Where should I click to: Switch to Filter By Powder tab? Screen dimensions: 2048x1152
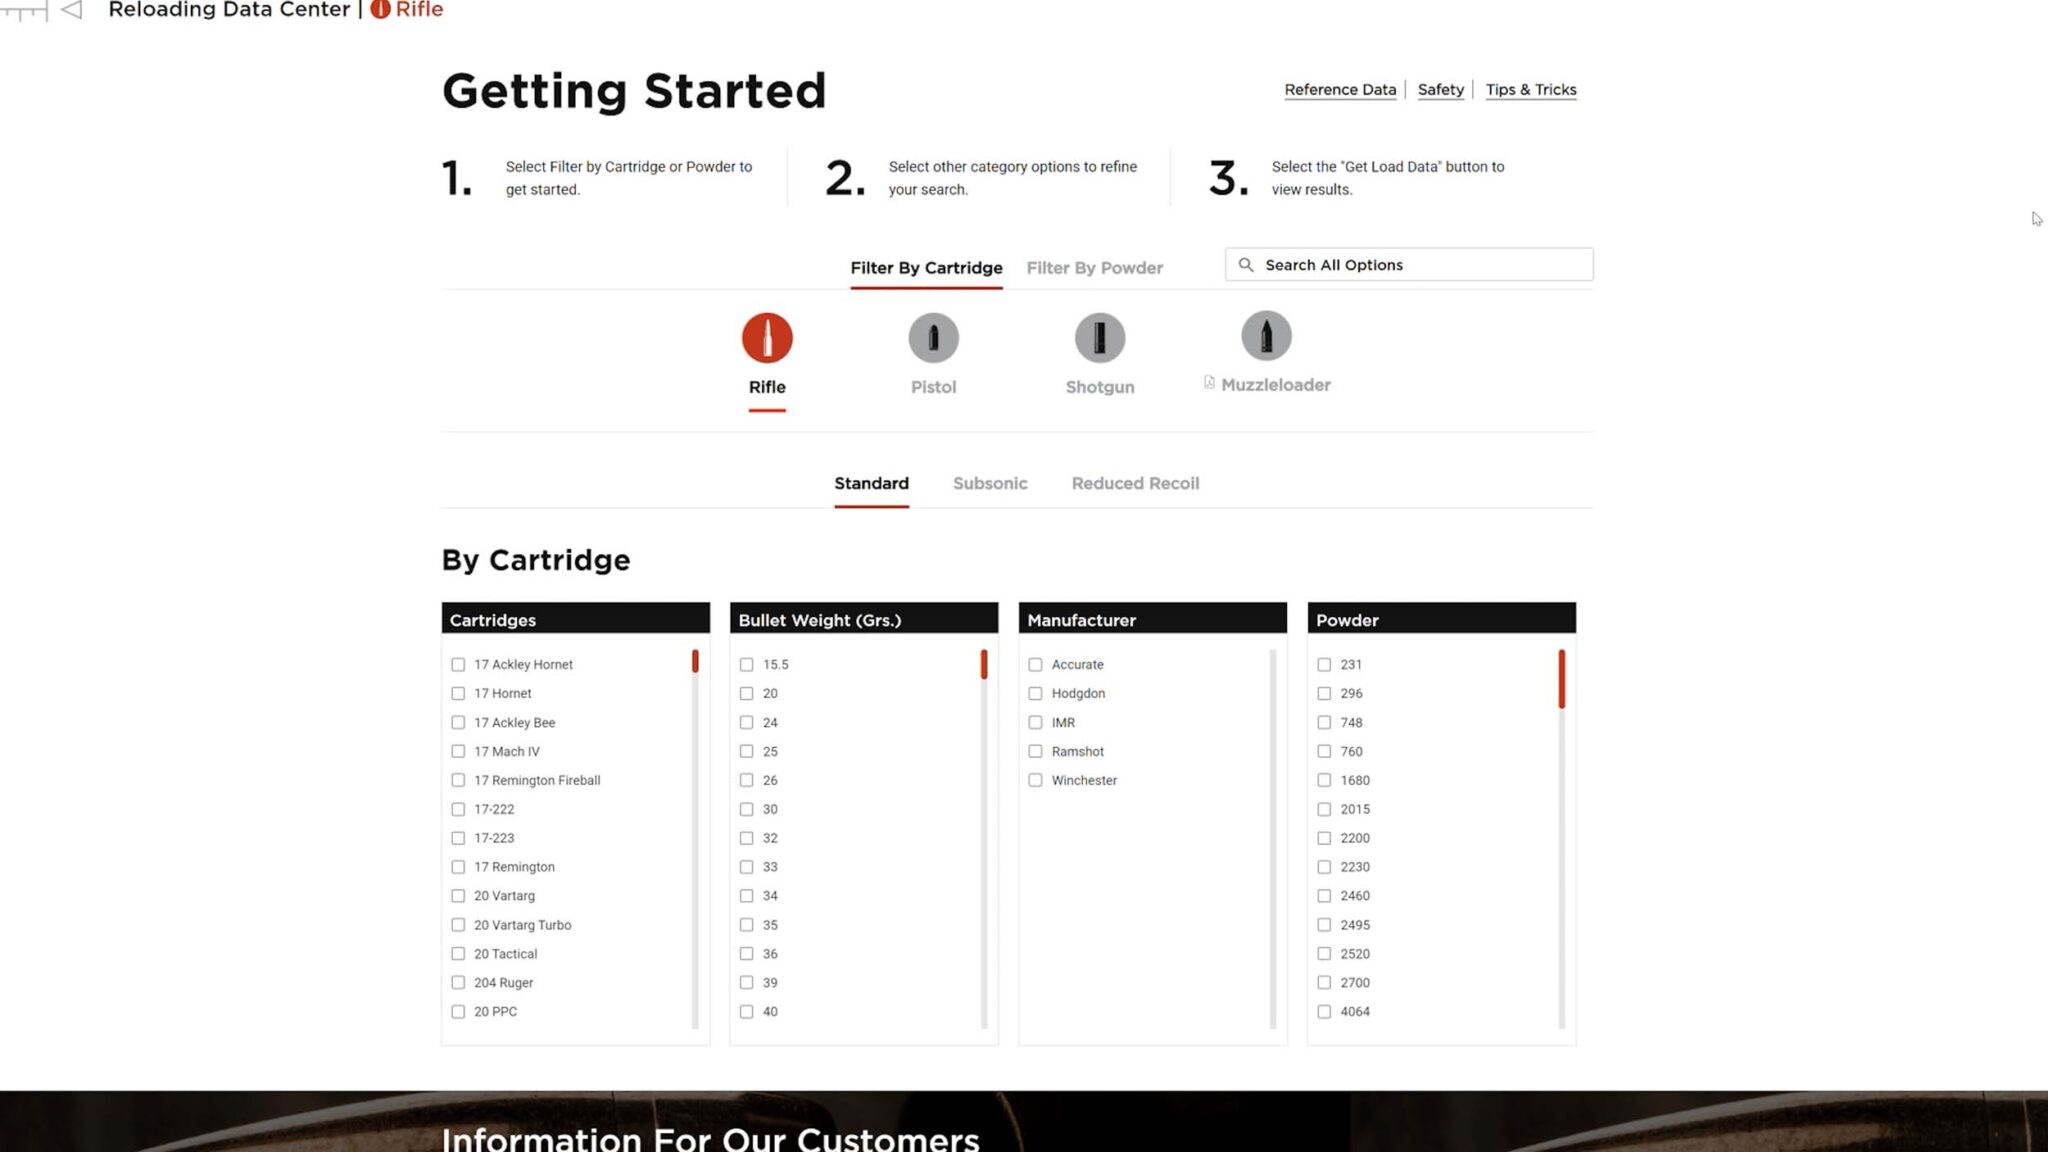1094,268
